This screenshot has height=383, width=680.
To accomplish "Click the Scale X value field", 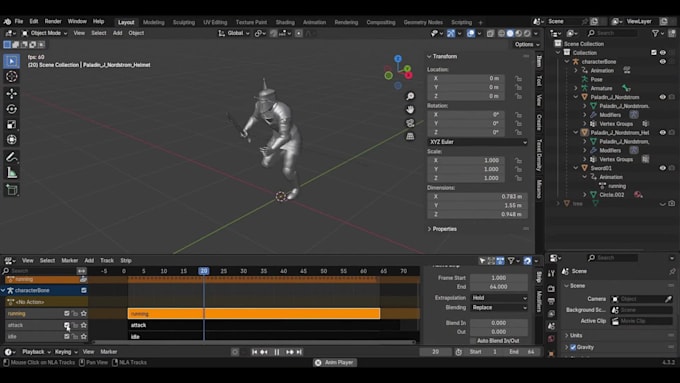I will point(466,160).
